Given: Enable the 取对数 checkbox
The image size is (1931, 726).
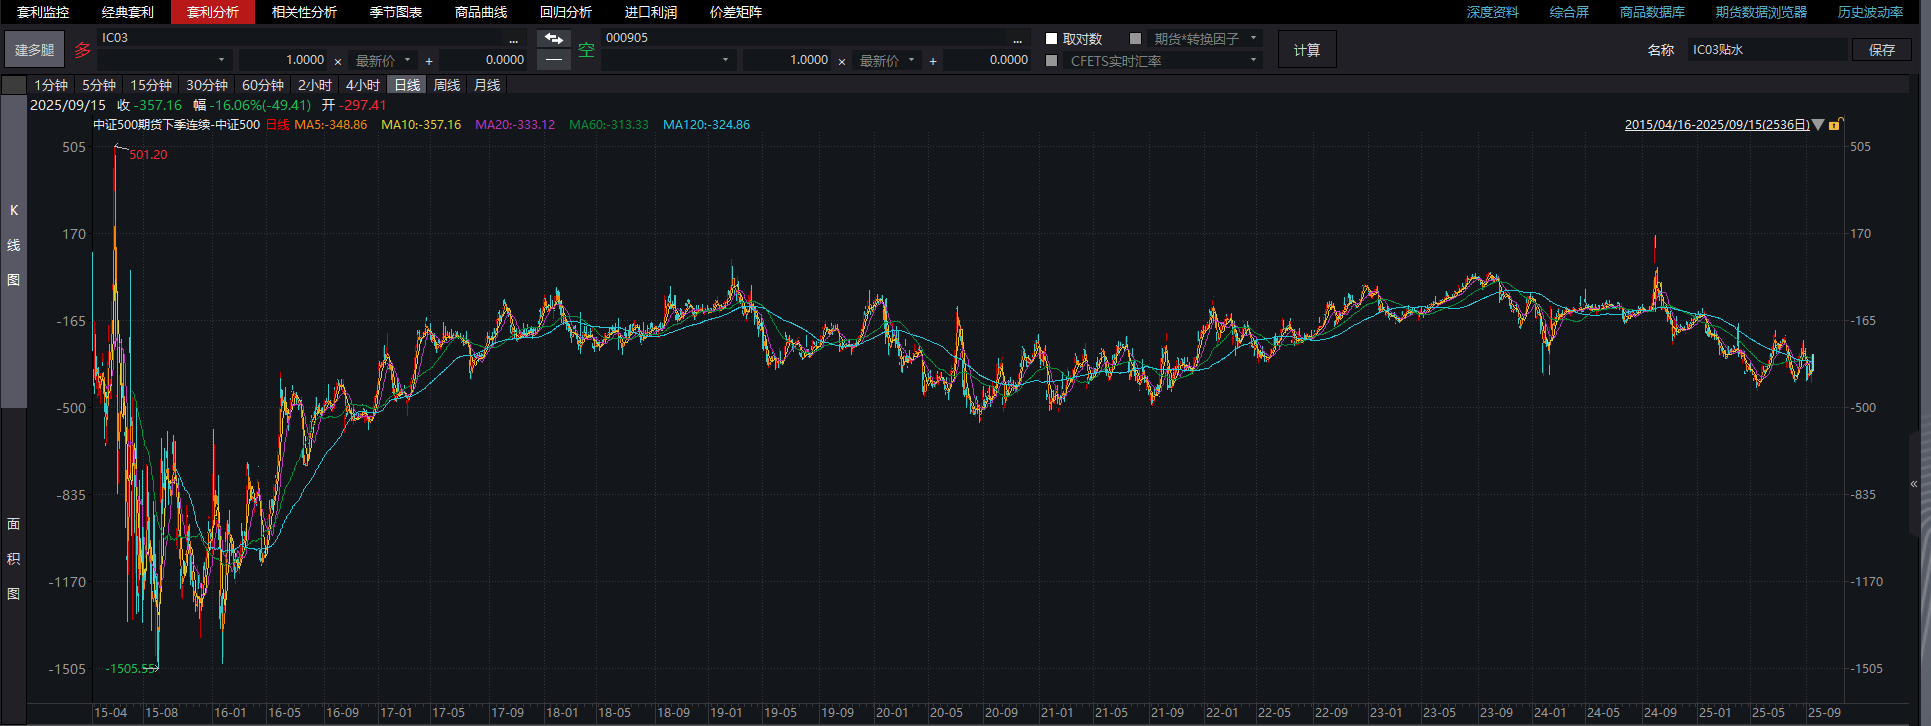Looking at the screenshot, I should (x=1051, y=39).
